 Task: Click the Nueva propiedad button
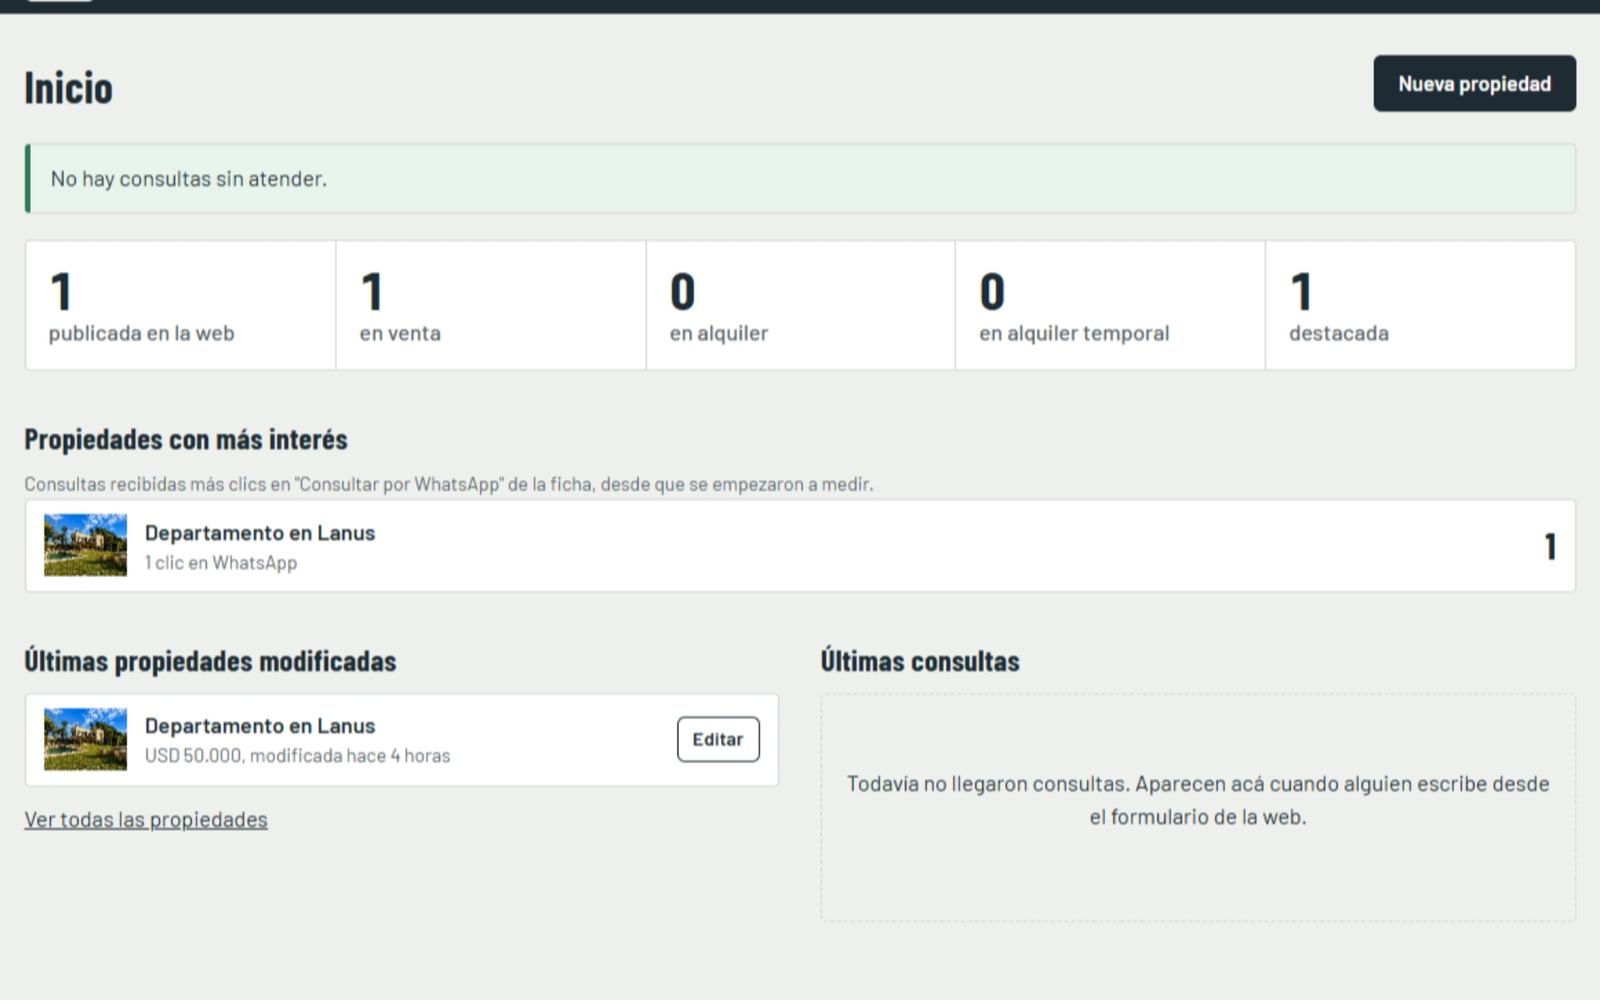pyautogui.click(x=1474, y=83)
